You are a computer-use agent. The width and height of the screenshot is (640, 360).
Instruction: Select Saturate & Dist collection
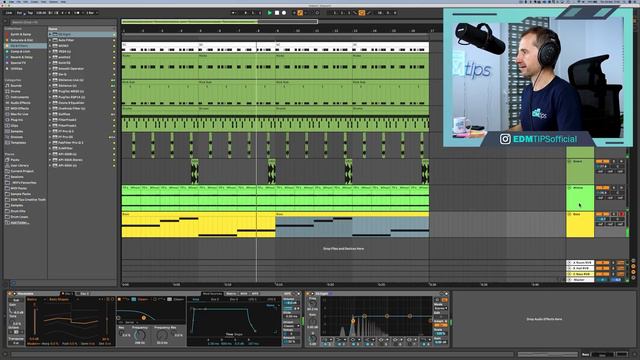(22, 40)
